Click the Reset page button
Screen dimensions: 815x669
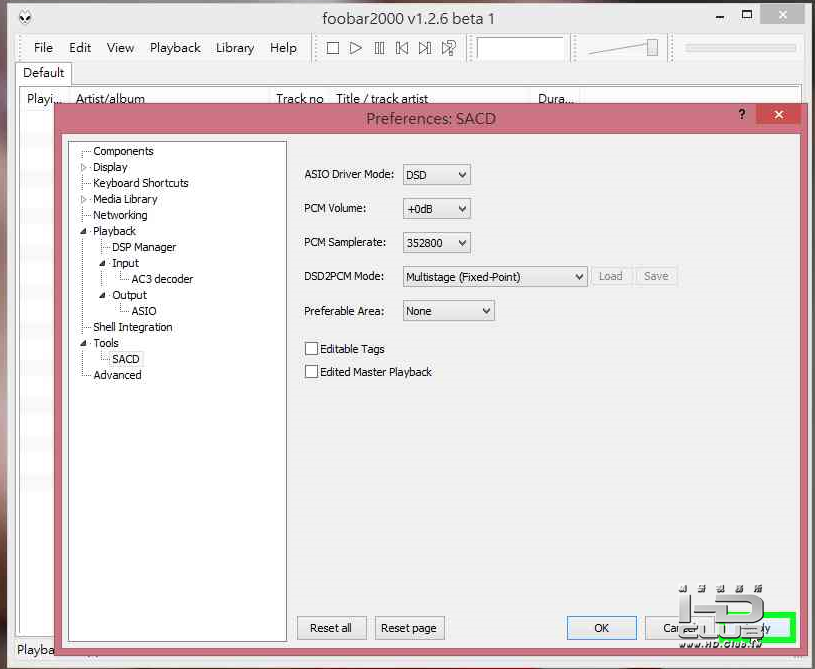[409, 628]
